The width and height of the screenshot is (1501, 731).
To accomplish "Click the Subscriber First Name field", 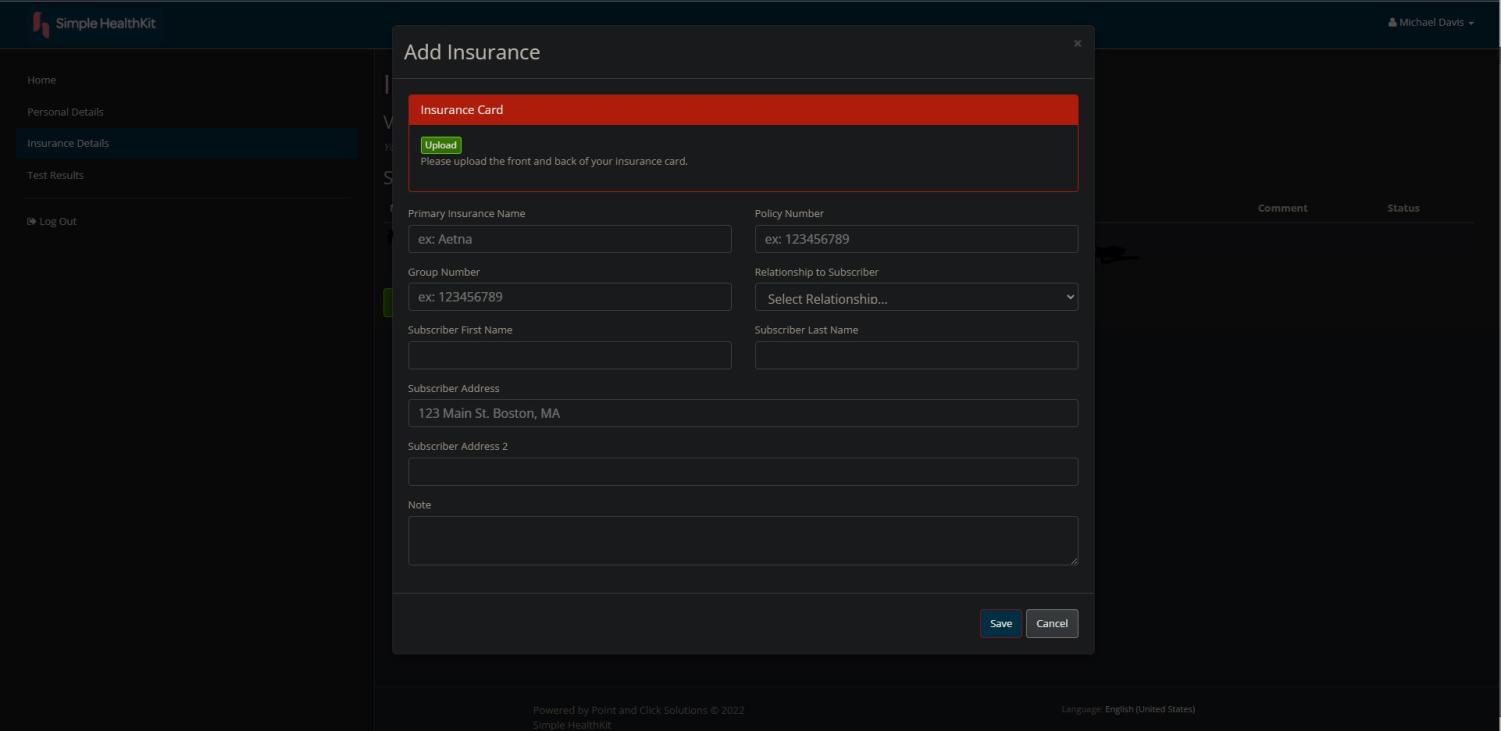I will [569, 355].
